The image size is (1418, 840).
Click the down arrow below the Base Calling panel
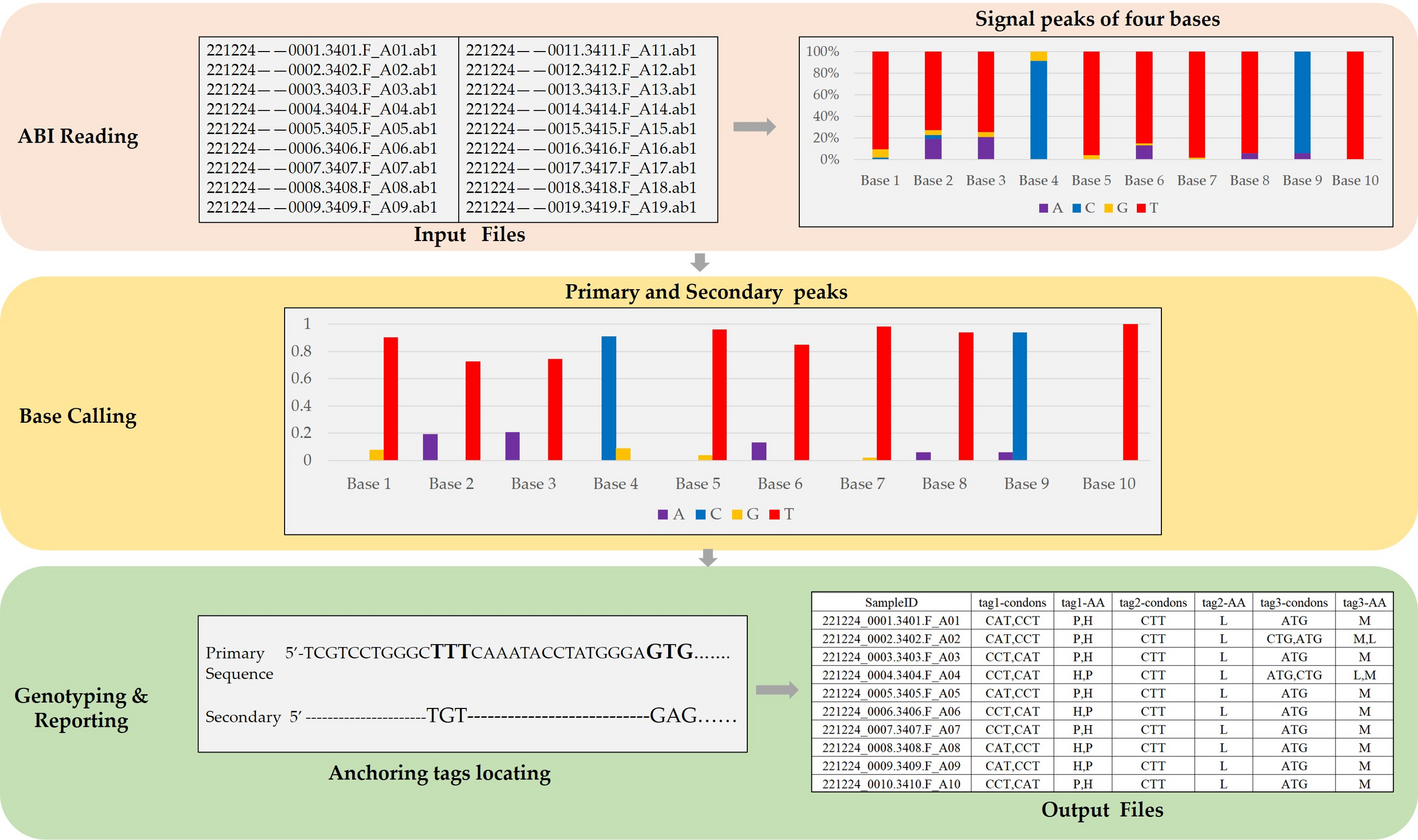[x=708, y=557]
